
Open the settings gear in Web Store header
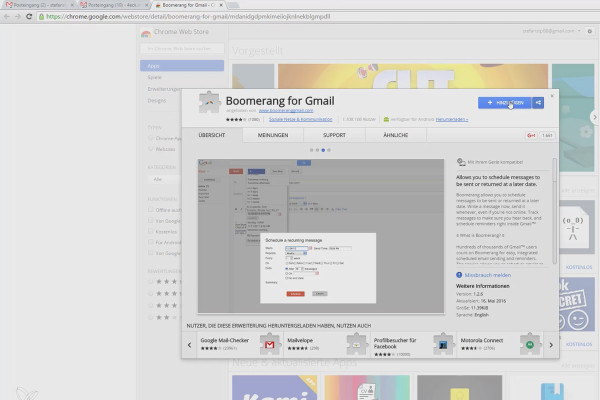(590, 31)
